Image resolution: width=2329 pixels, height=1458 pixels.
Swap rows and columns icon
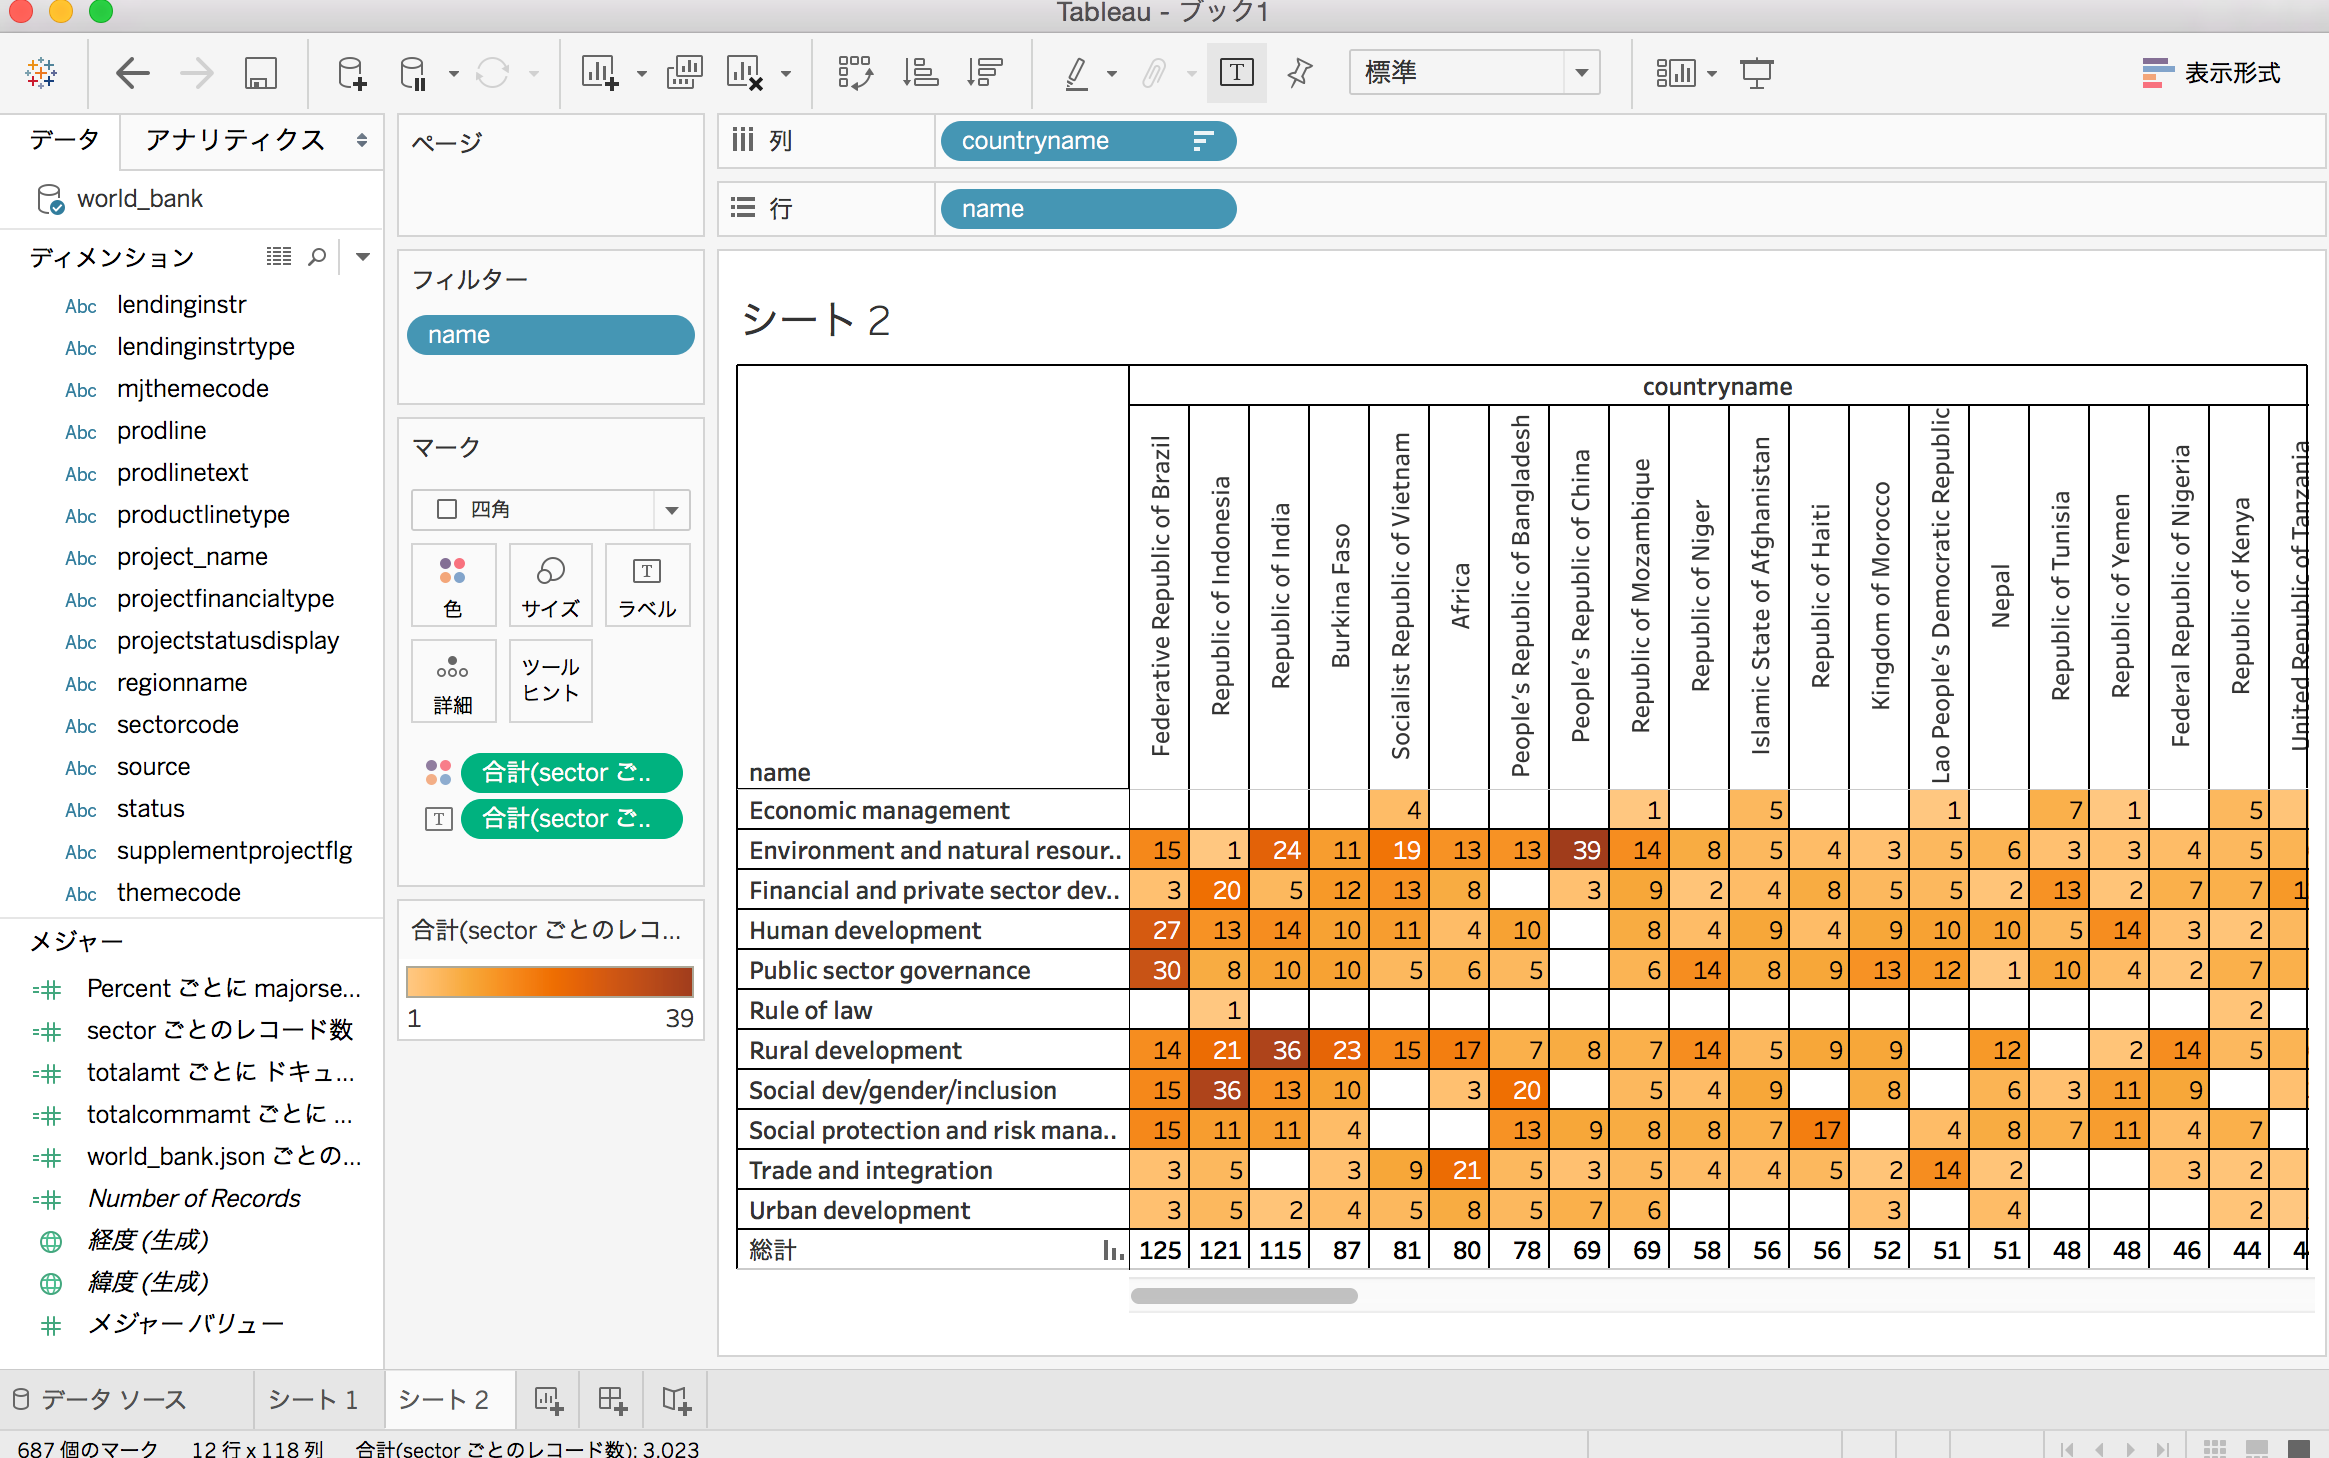(855, 73)
